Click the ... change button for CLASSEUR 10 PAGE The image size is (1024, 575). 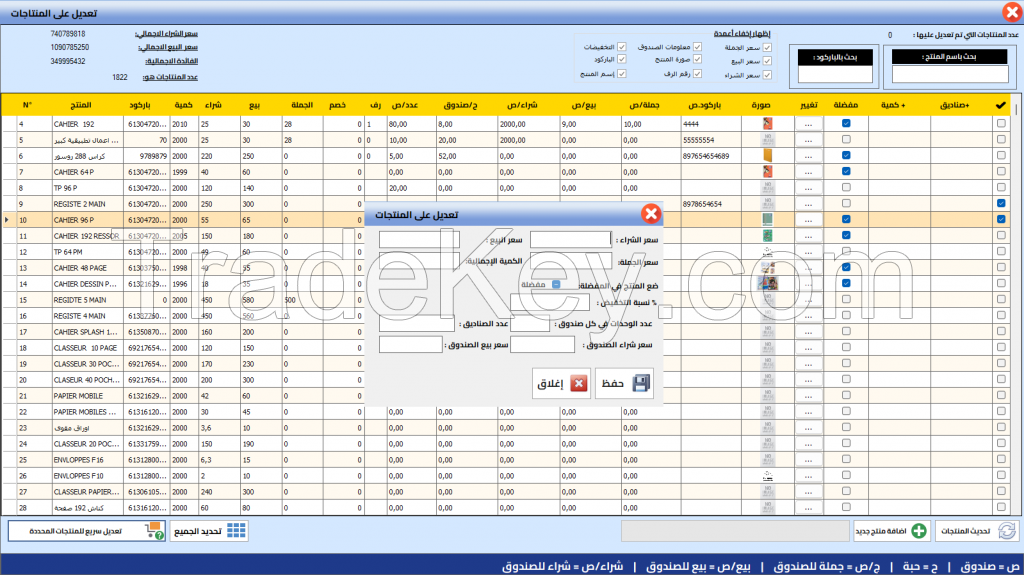click(808, 348)
